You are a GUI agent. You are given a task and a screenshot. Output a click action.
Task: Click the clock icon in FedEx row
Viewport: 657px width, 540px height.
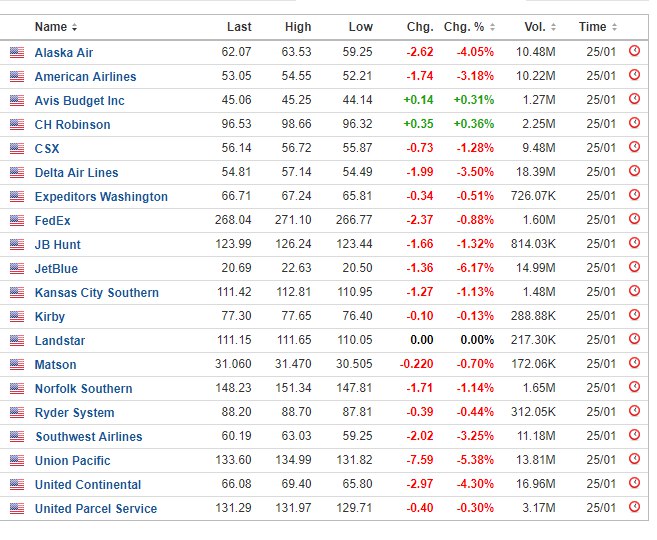pos(634,219)
